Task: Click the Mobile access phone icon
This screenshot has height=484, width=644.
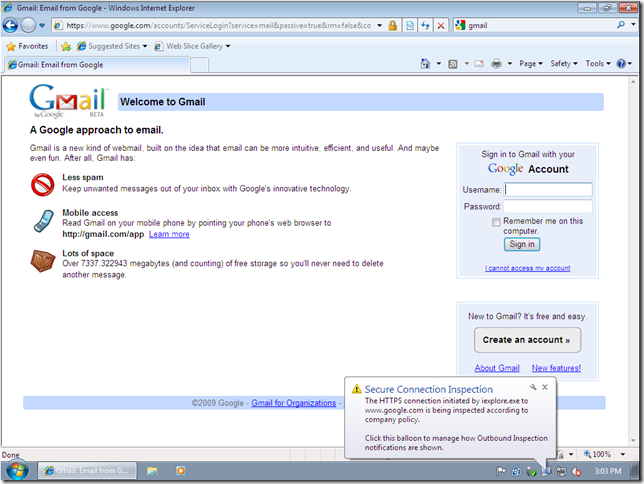Action: (44, 221)
